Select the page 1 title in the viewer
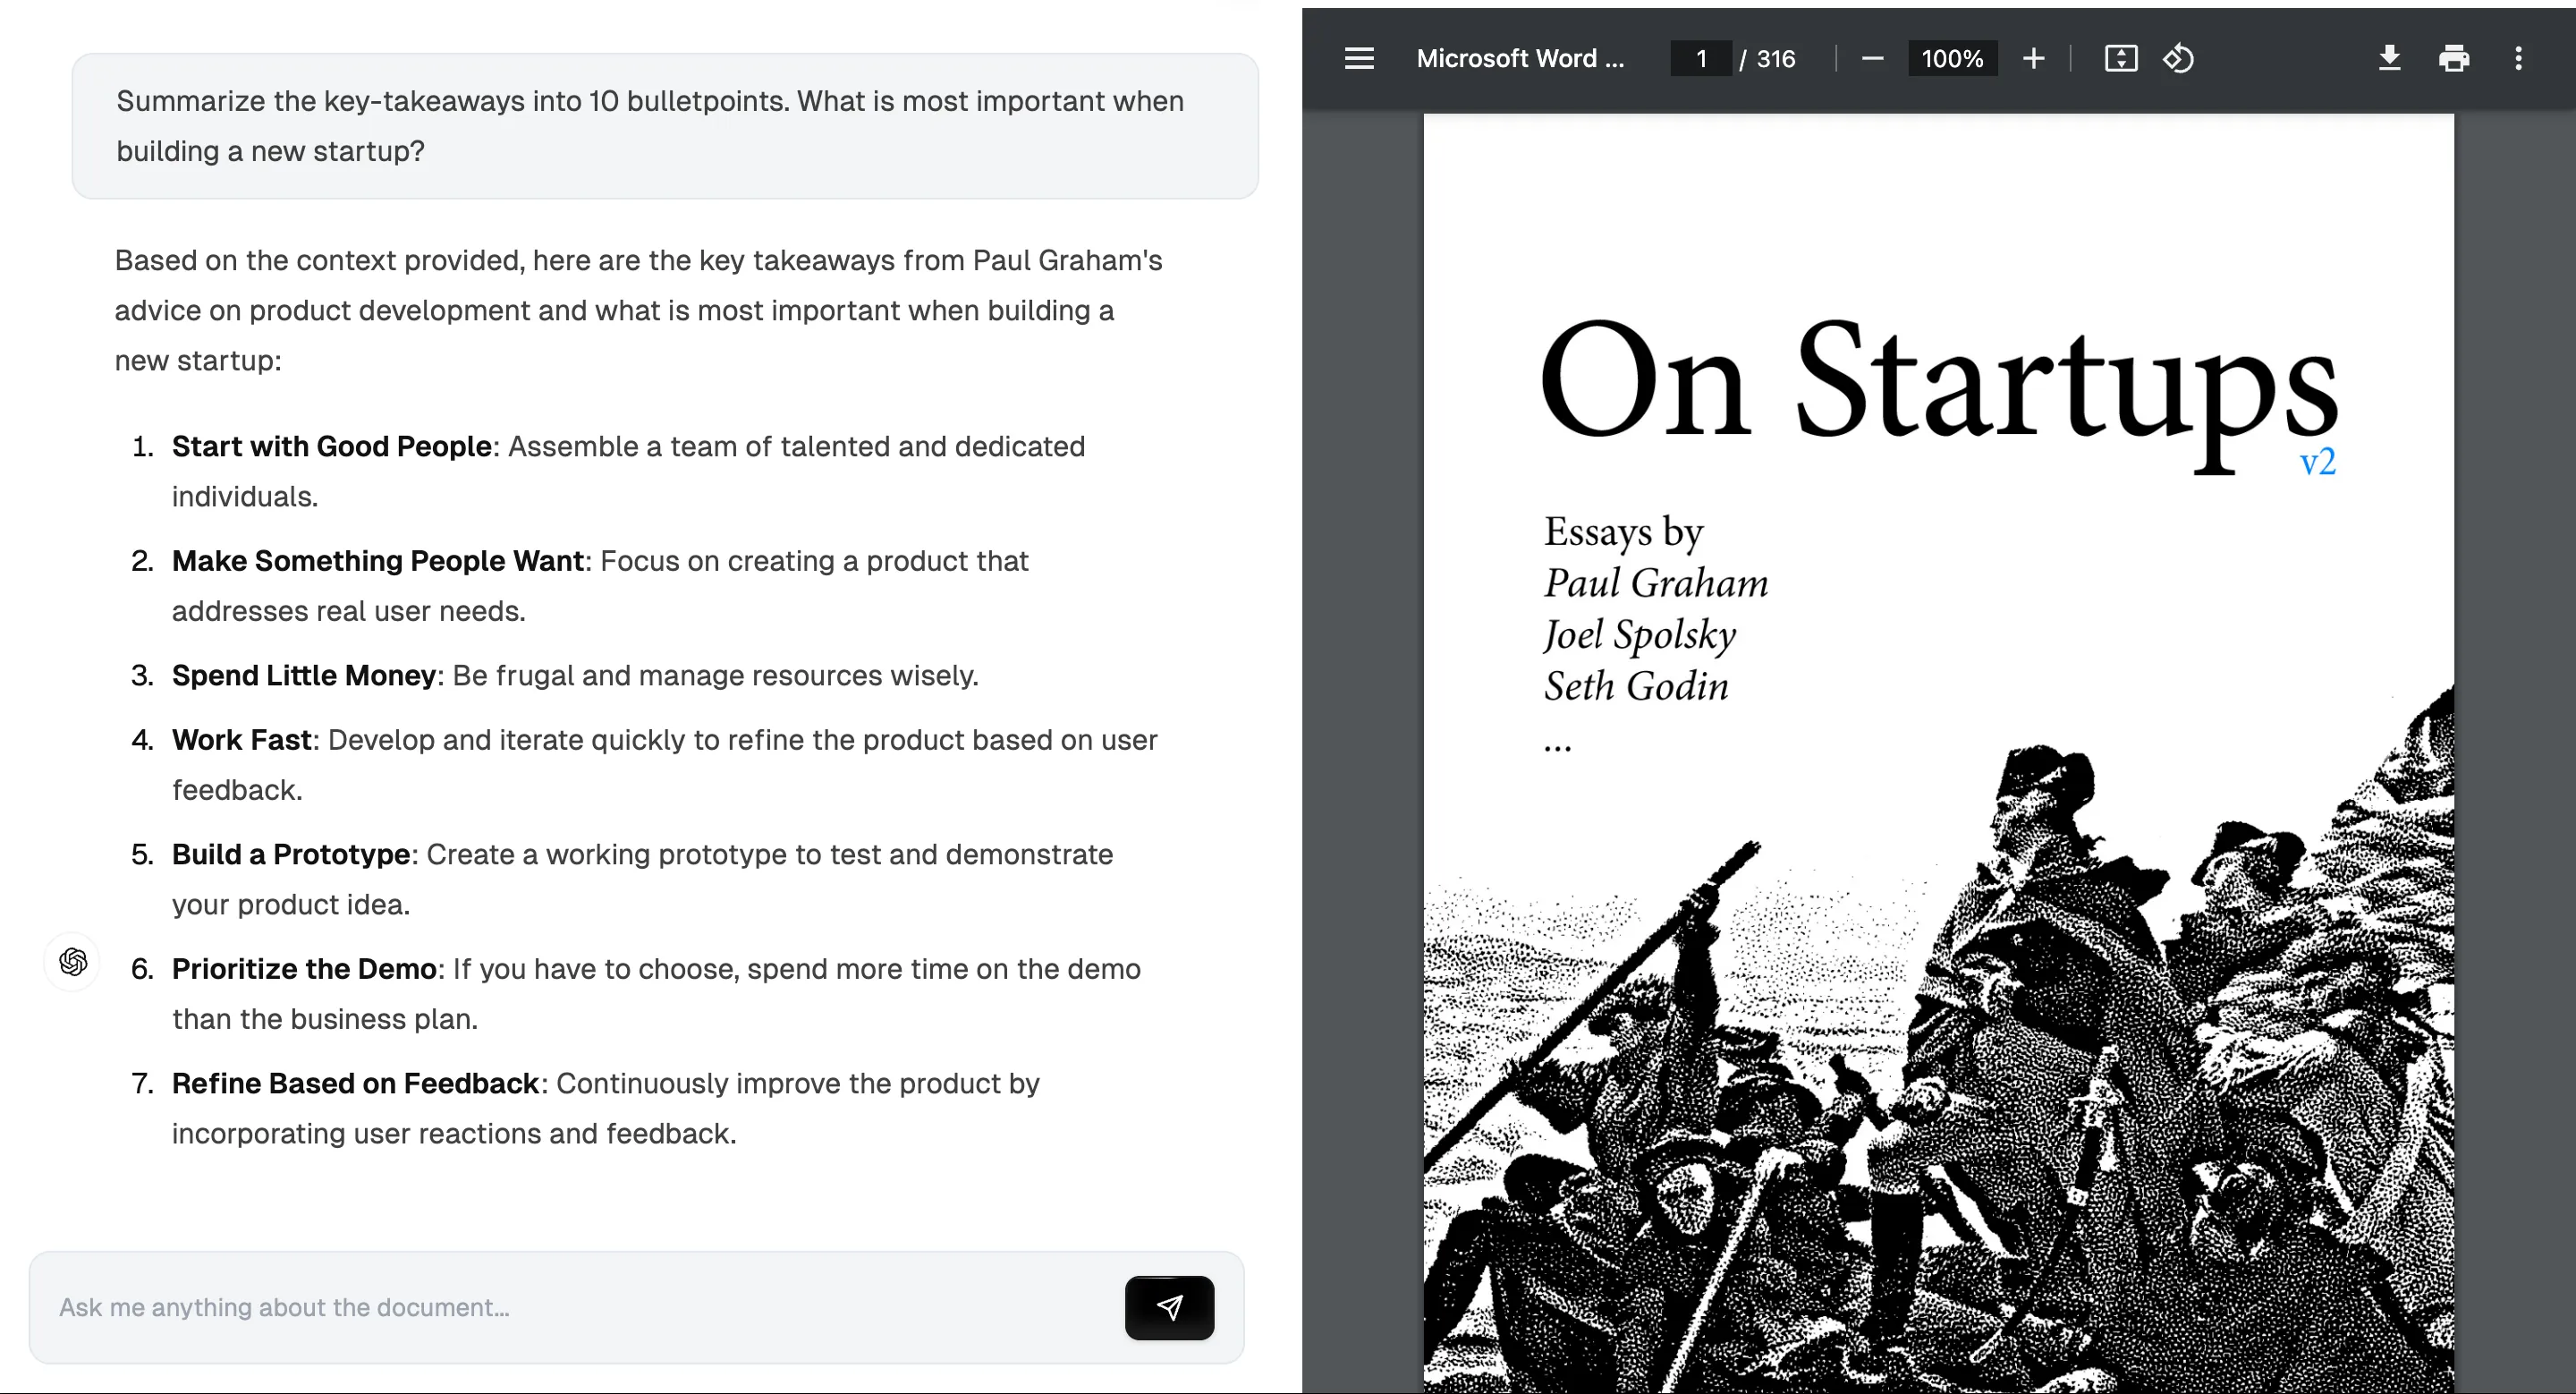The image size is (2576, 1394). [x=1700, y=58]
